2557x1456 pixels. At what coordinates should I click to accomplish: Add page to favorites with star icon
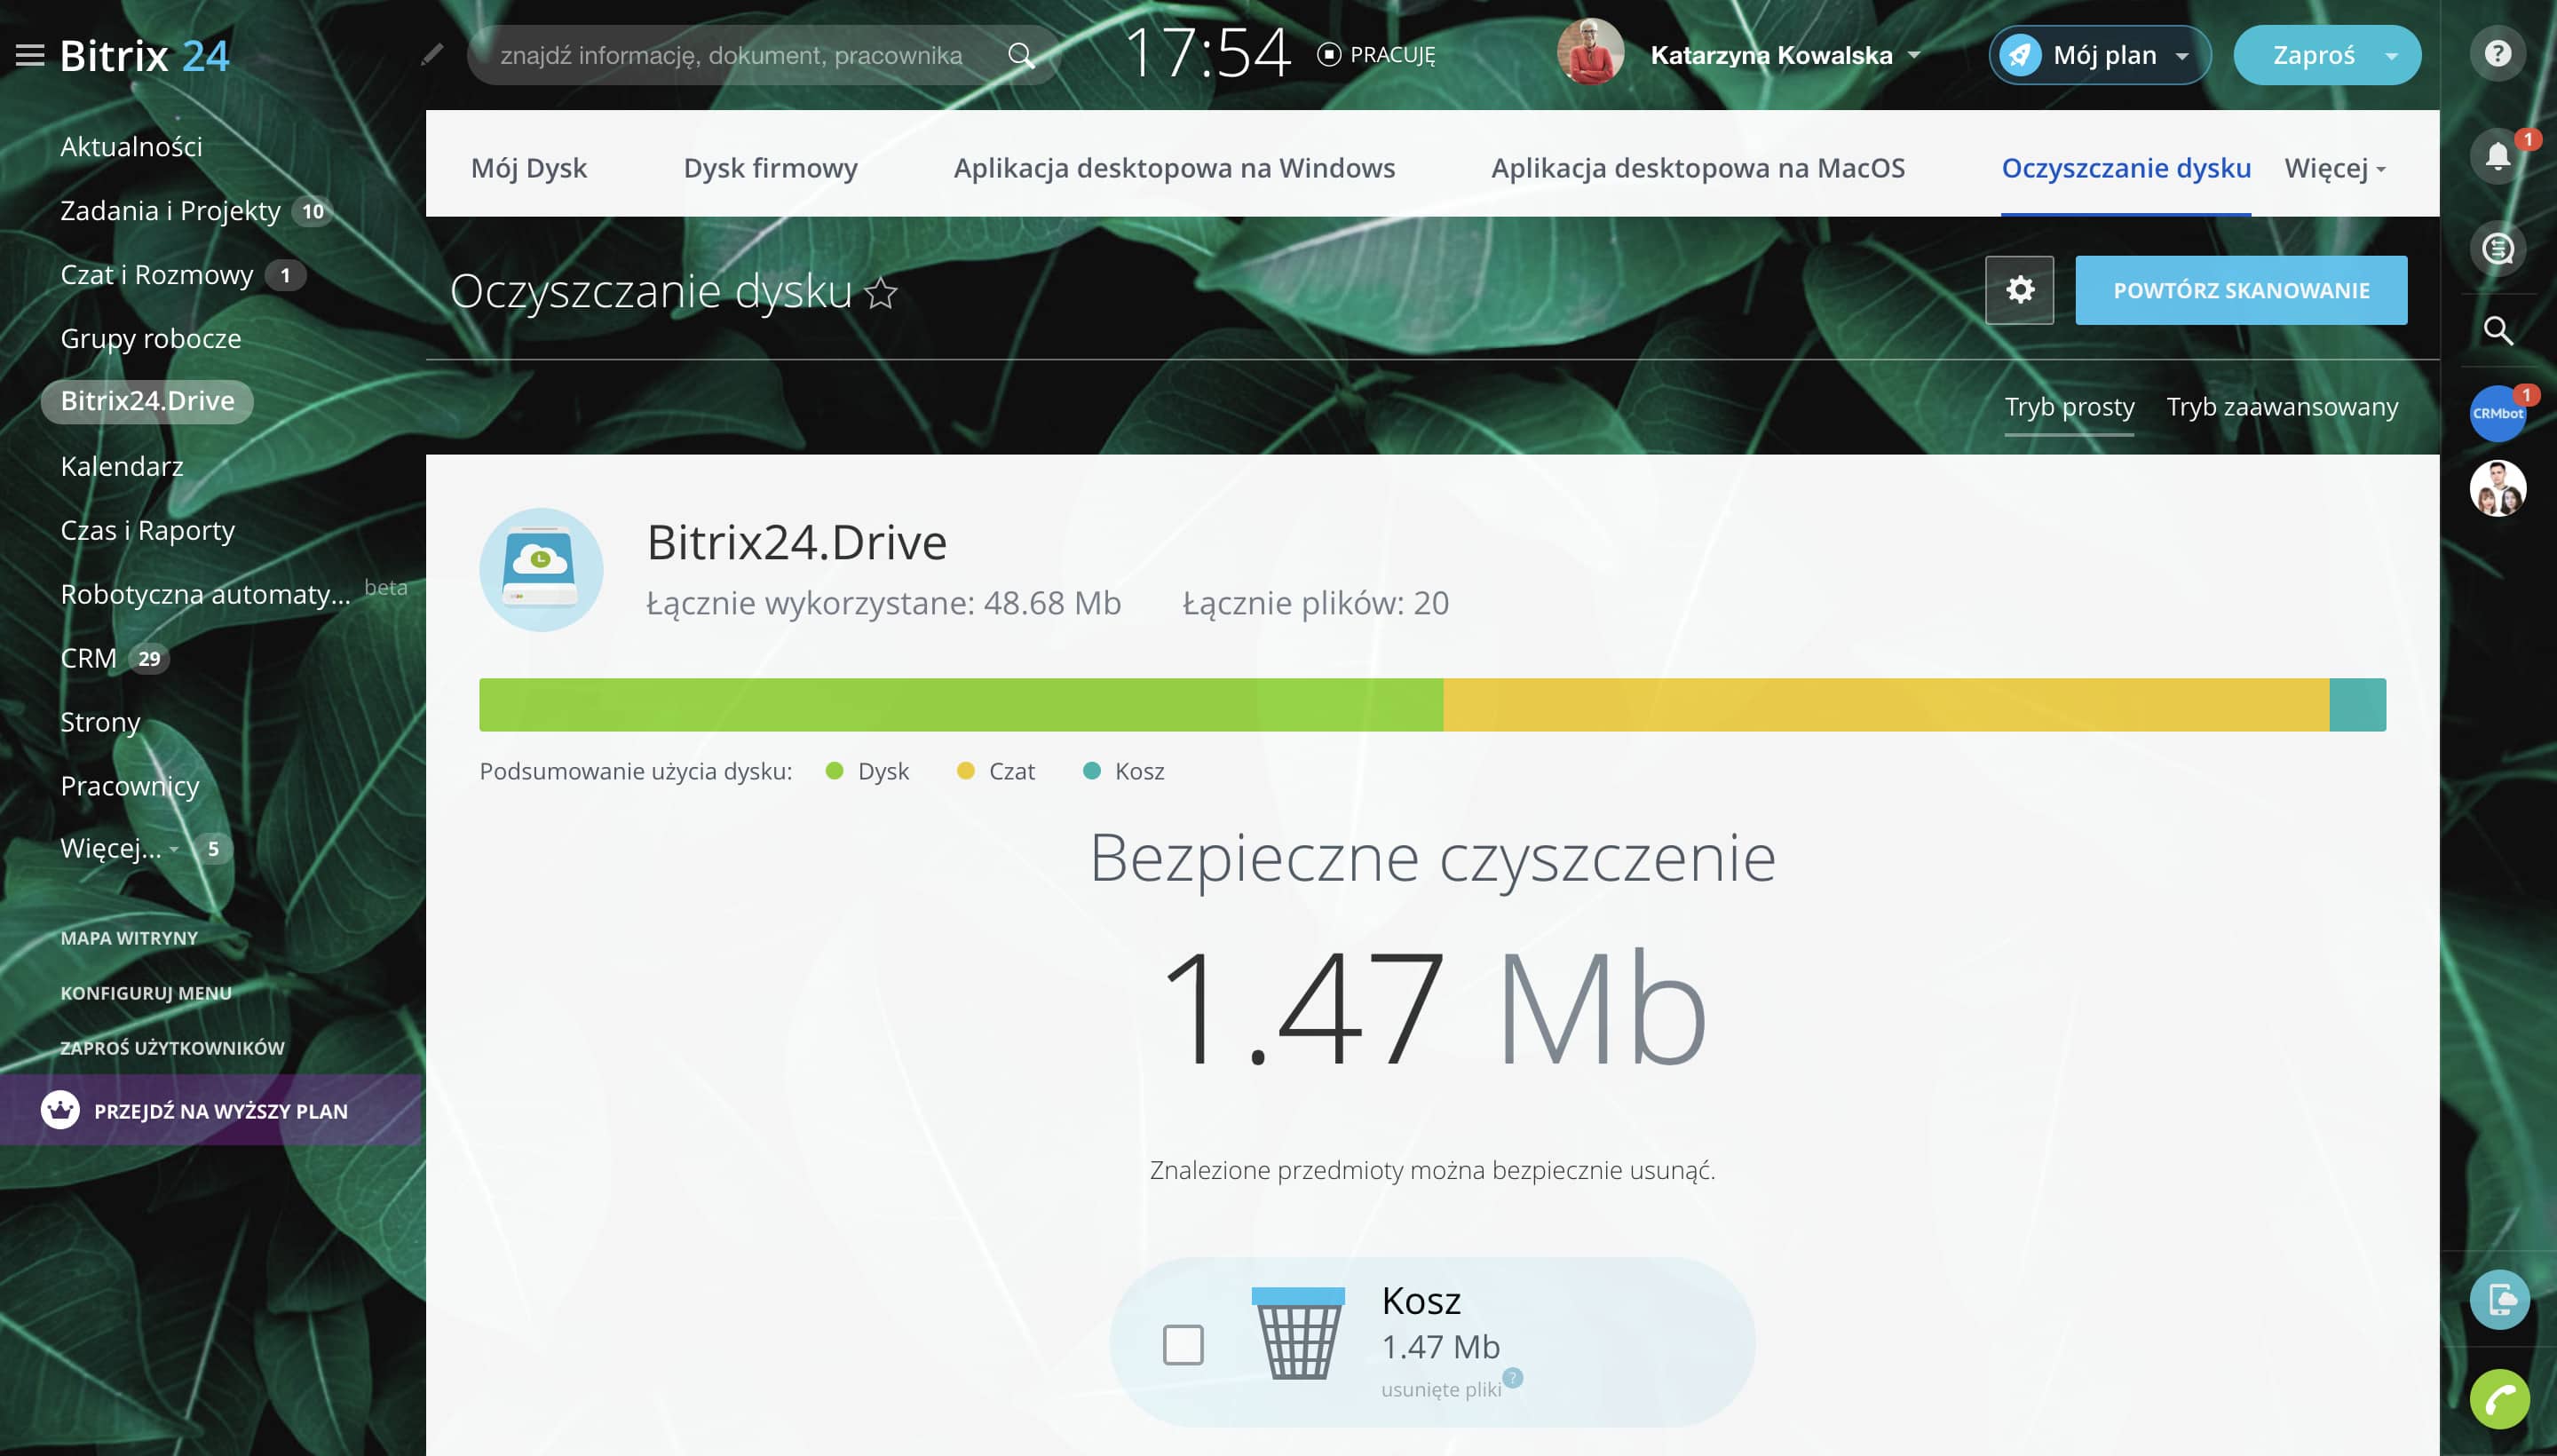tap(881, 294)
